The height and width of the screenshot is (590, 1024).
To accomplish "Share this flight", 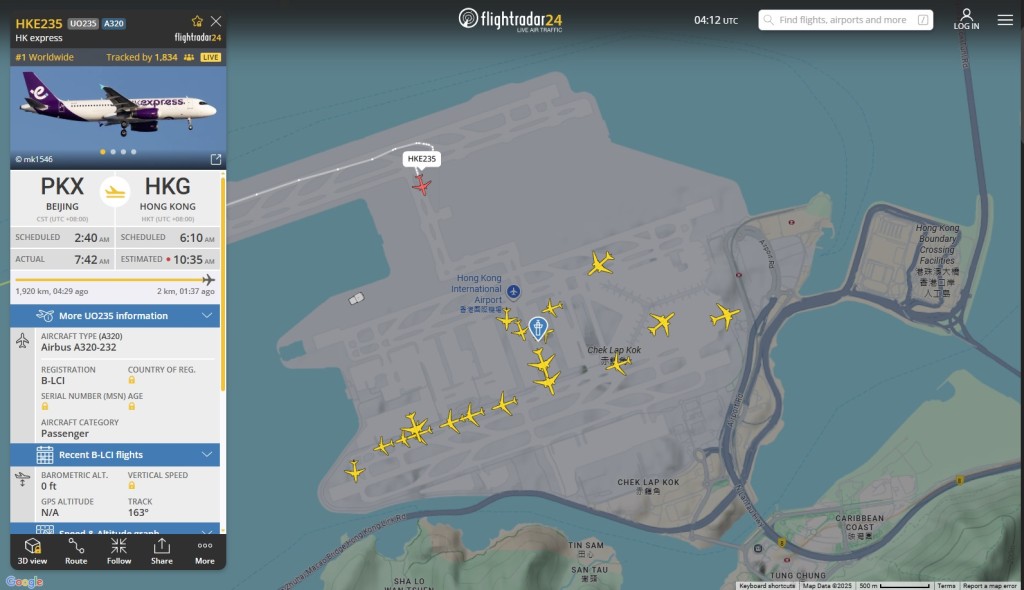I will tap(162, 551).
